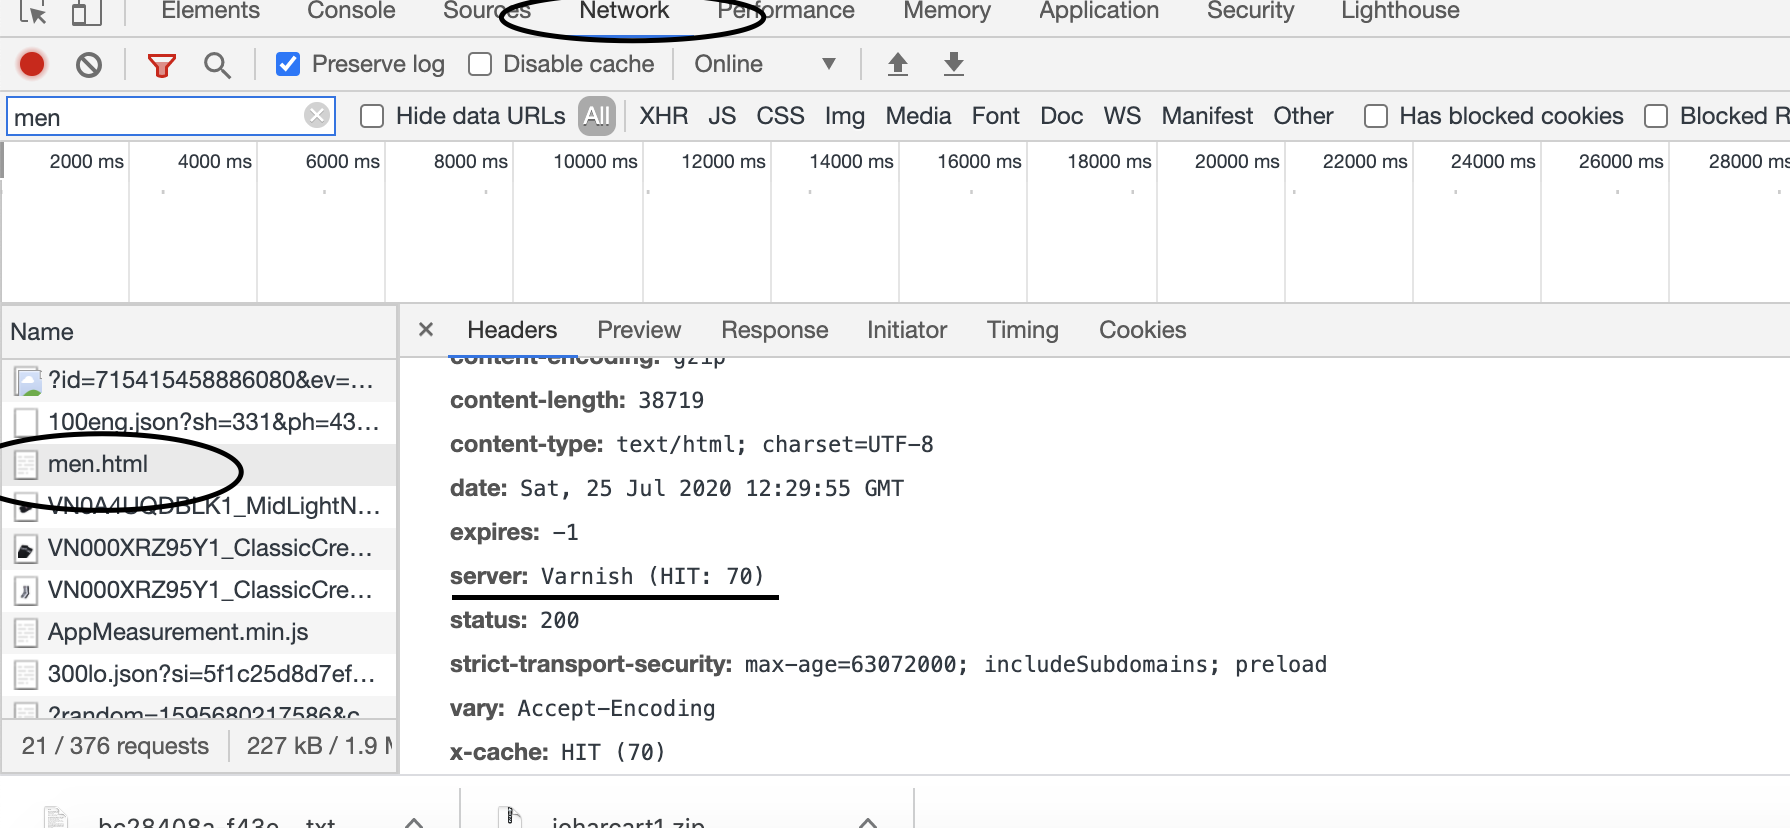Click the strict-transport-security header line
This screenshot has width=1790, height=828.
[888, 664]
